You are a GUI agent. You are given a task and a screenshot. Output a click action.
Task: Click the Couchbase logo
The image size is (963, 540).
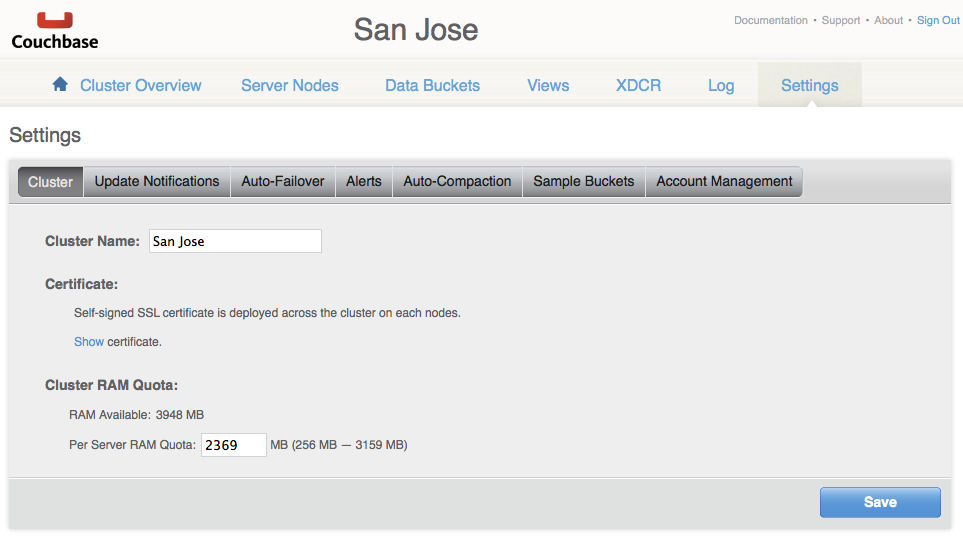(55, 30)
